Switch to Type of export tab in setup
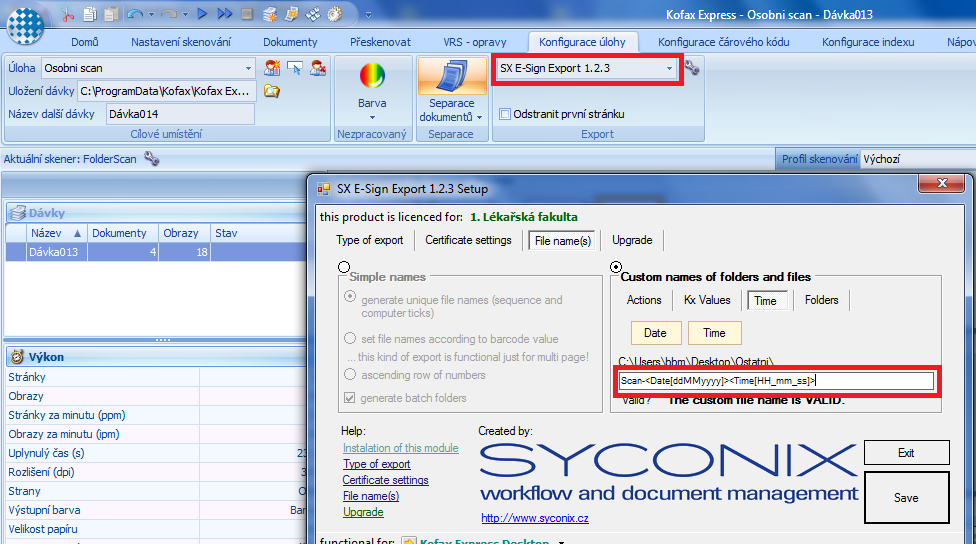The height and width of the screenshot is (544, 976). click(x=370, y=240)
